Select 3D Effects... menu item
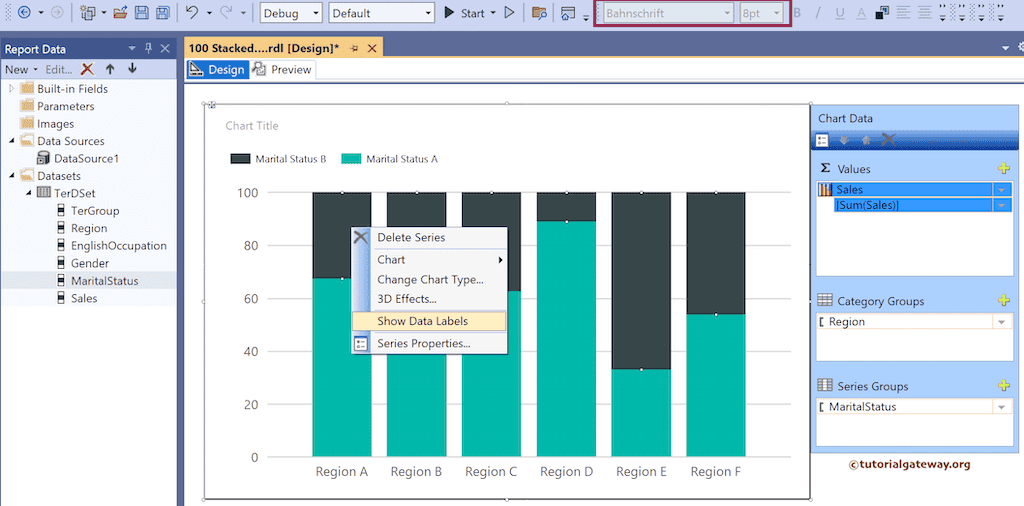This screenshot has height=506, width=1024. coord(430,299)
